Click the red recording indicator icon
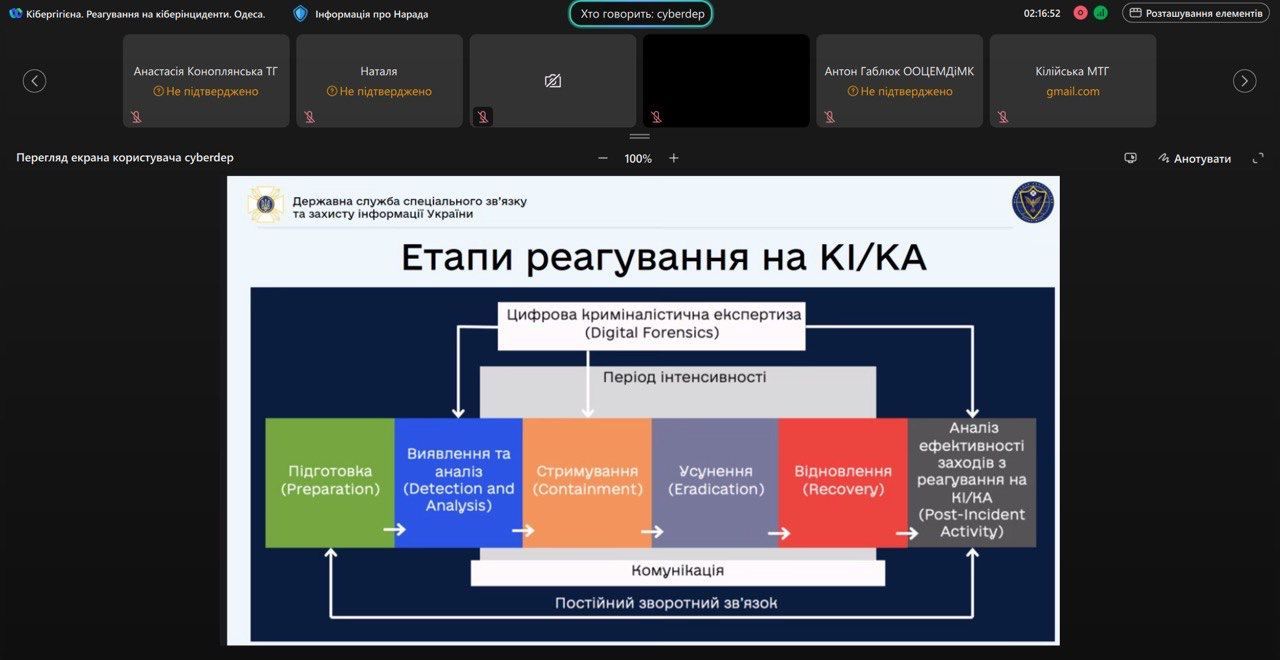The width and height of the screenshot is (1280, 660). click(1080, 13)
